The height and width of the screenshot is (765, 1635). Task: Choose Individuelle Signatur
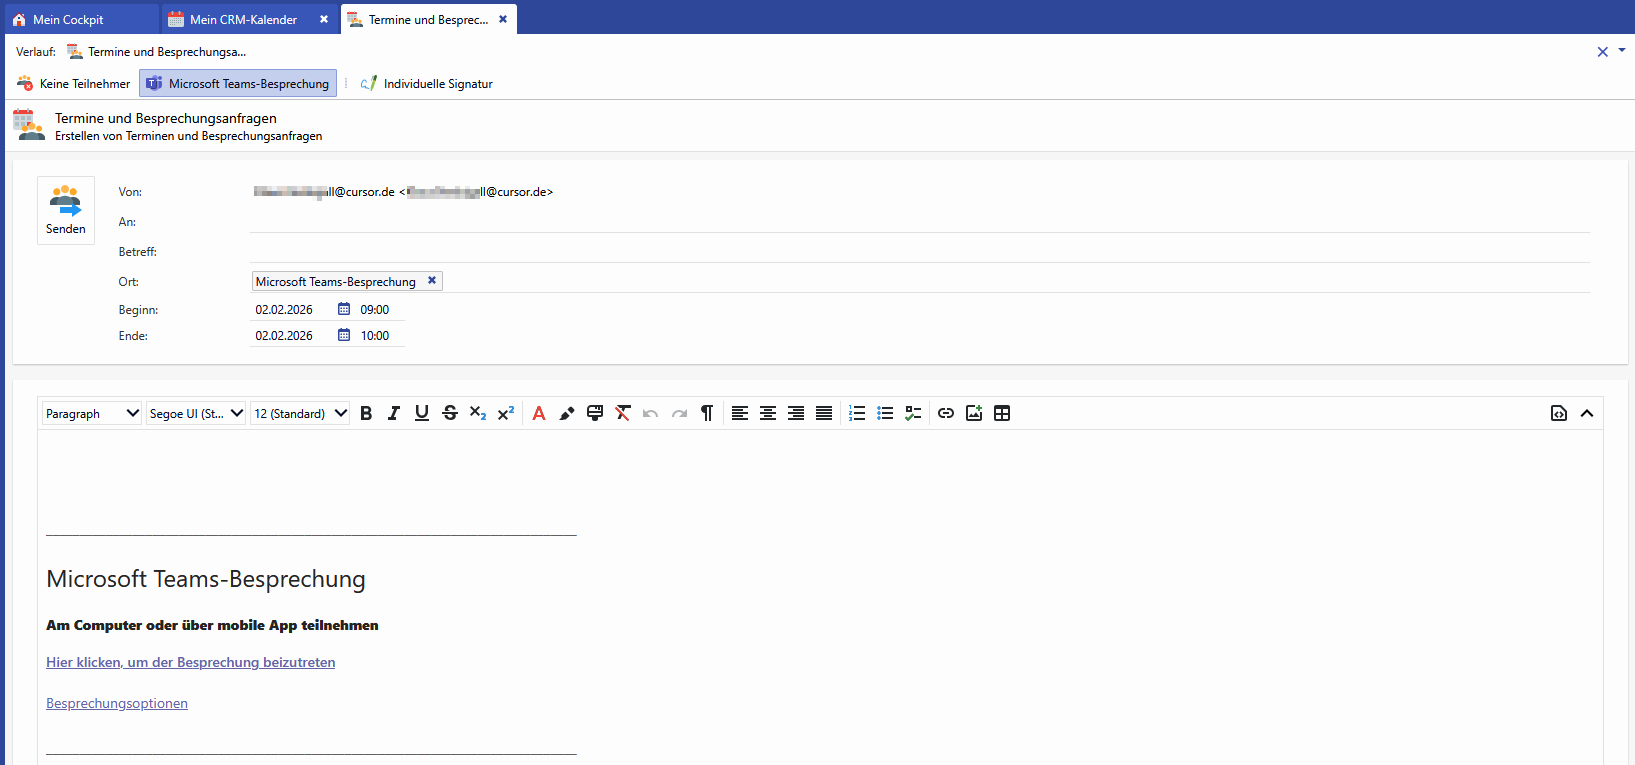pos(427,84)
